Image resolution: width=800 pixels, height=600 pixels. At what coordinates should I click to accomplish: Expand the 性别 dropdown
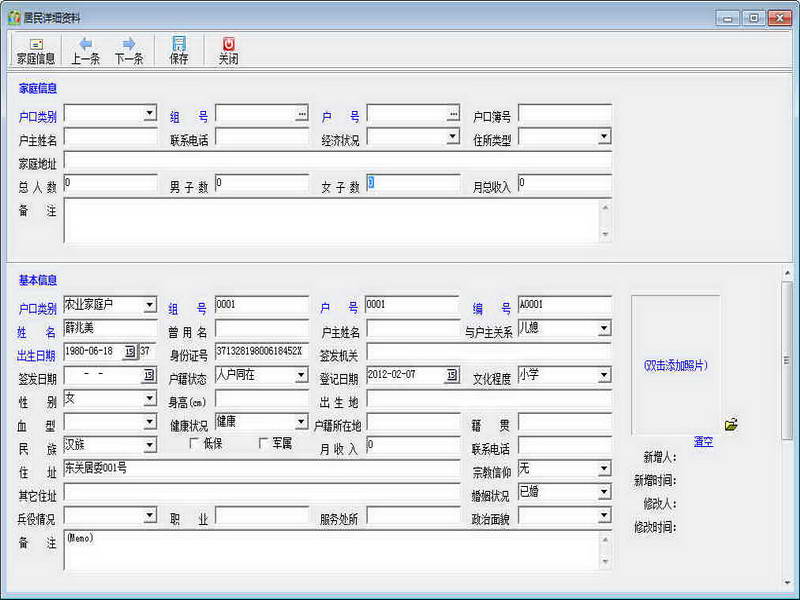click(x=149, y=398)
